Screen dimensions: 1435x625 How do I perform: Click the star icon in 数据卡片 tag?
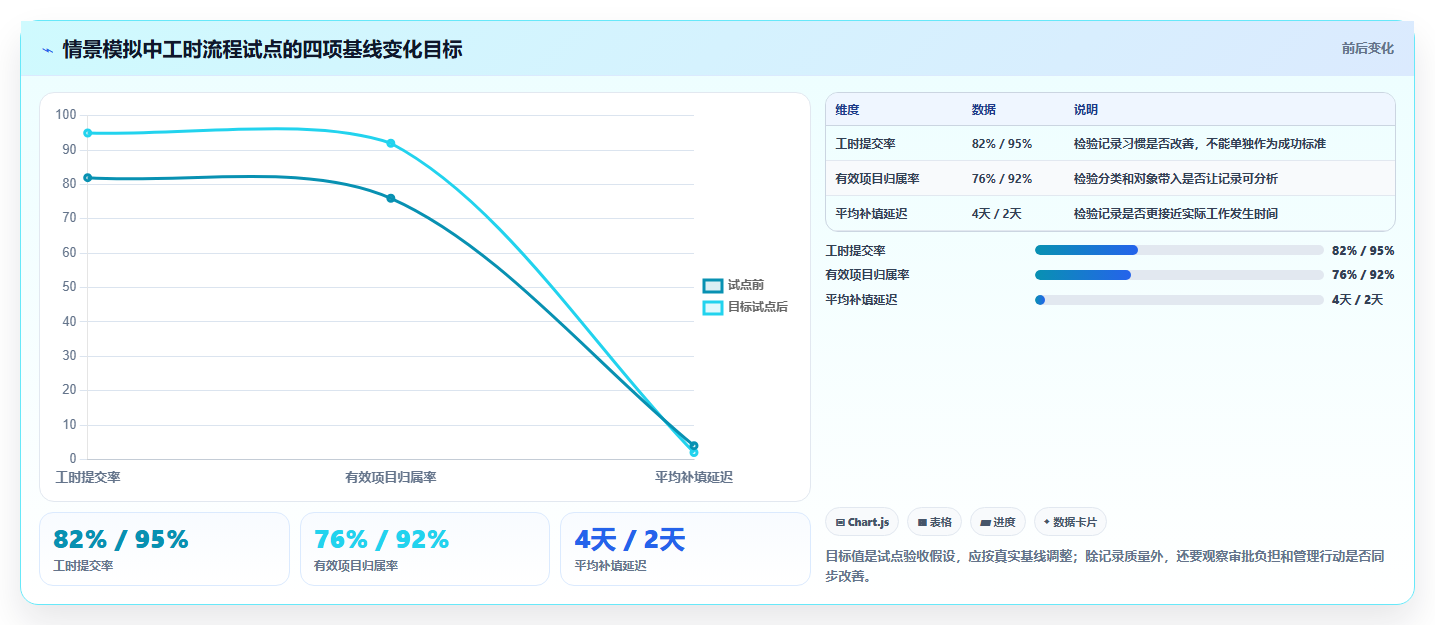(x=1047, y=522)
